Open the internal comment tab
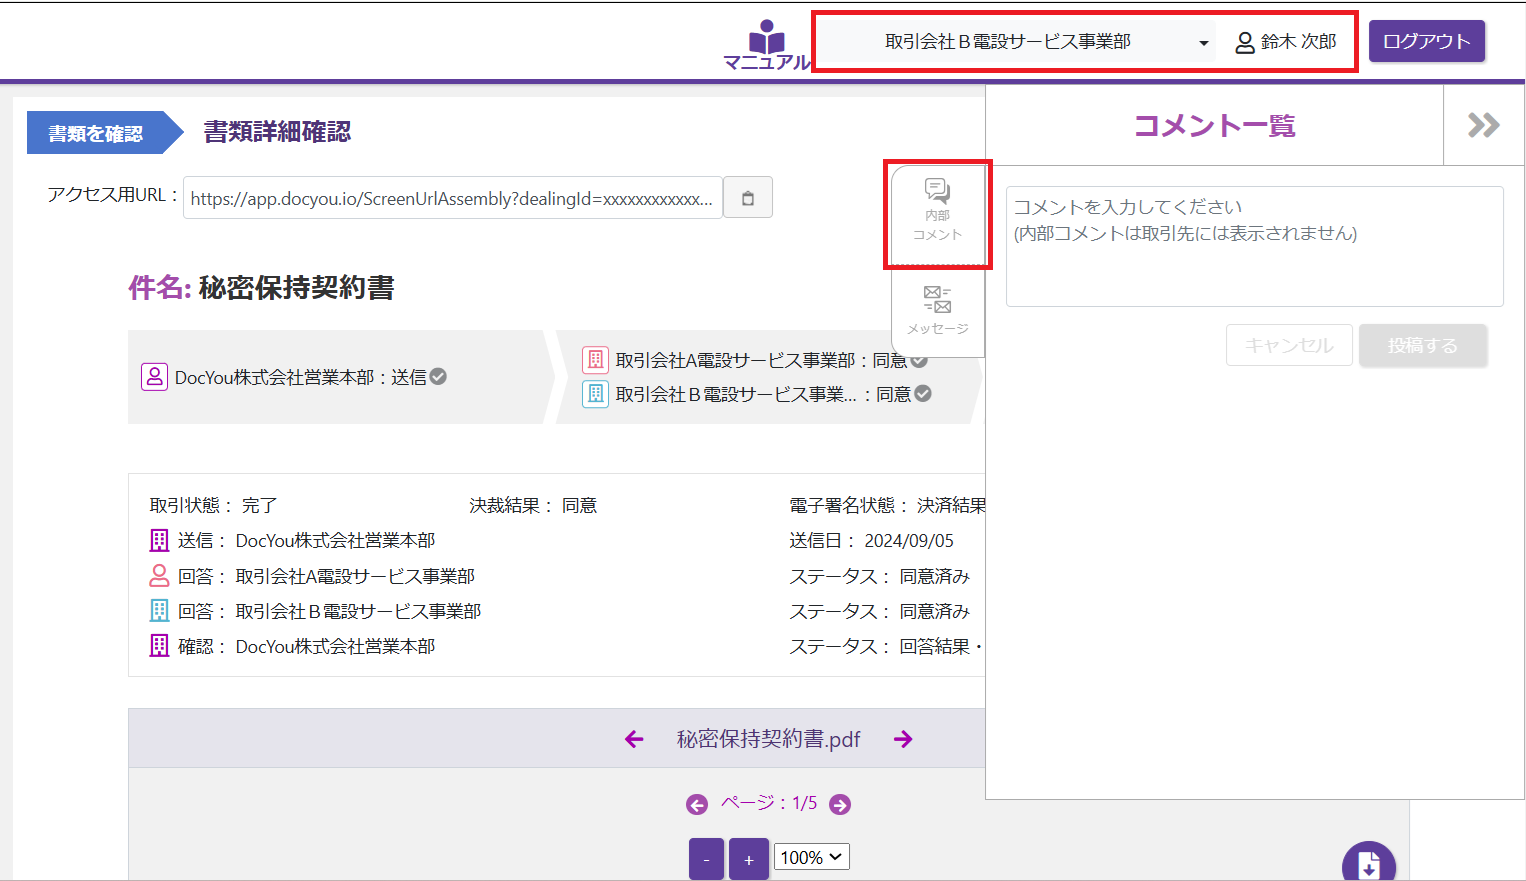The width and height of the screenshot is (1526, 881). [x=937, y=212]
